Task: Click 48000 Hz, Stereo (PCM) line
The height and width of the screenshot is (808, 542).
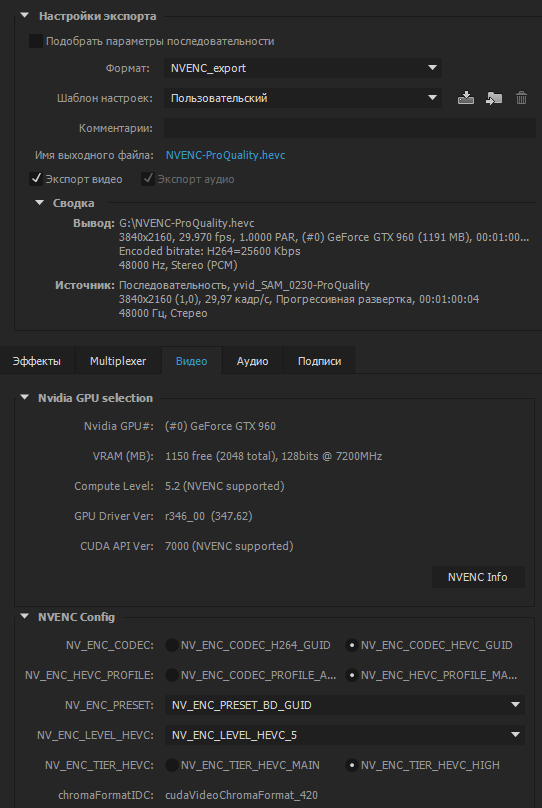Action: point(178,265)
